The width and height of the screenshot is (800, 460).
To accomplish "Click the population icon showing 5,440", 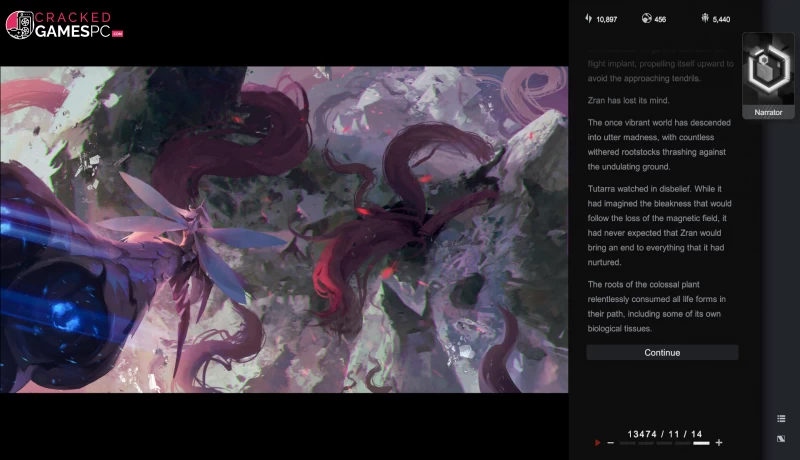I will point(705,18).
